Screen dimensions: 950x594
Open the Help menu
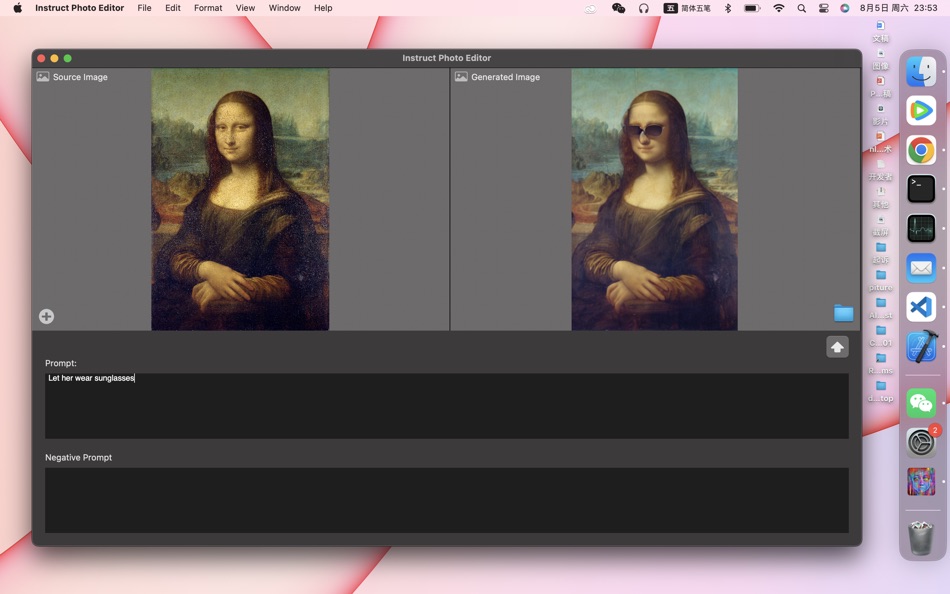point(323,8)
